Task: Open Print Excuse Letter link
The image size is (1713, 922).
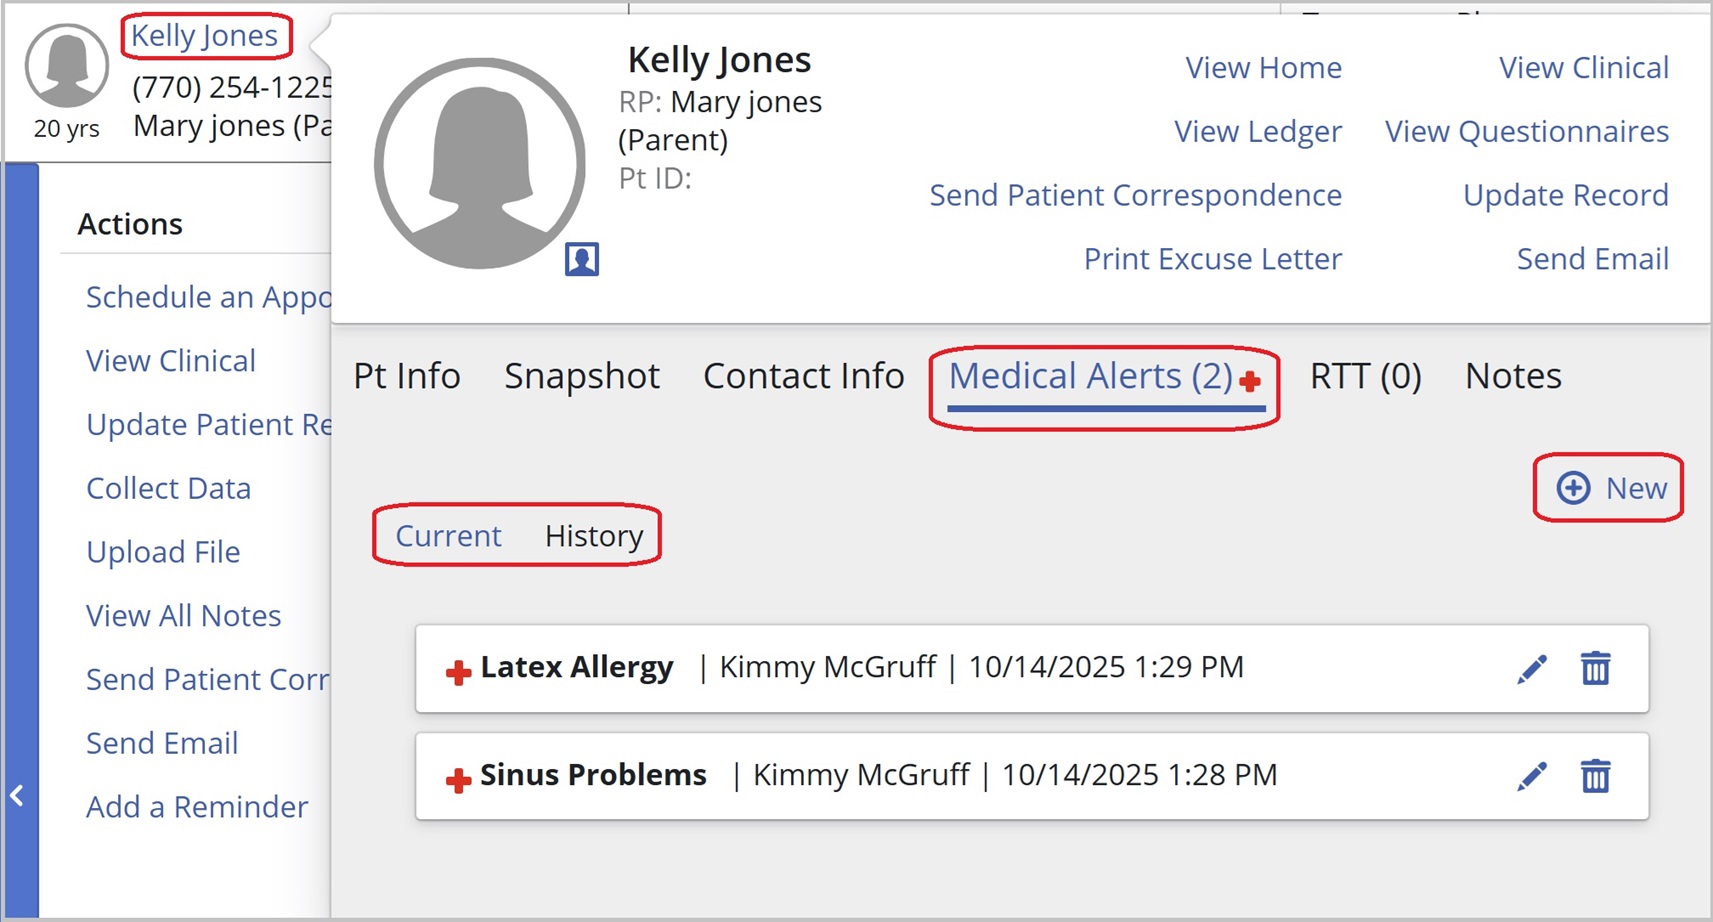Action: tap(1212, 259)
